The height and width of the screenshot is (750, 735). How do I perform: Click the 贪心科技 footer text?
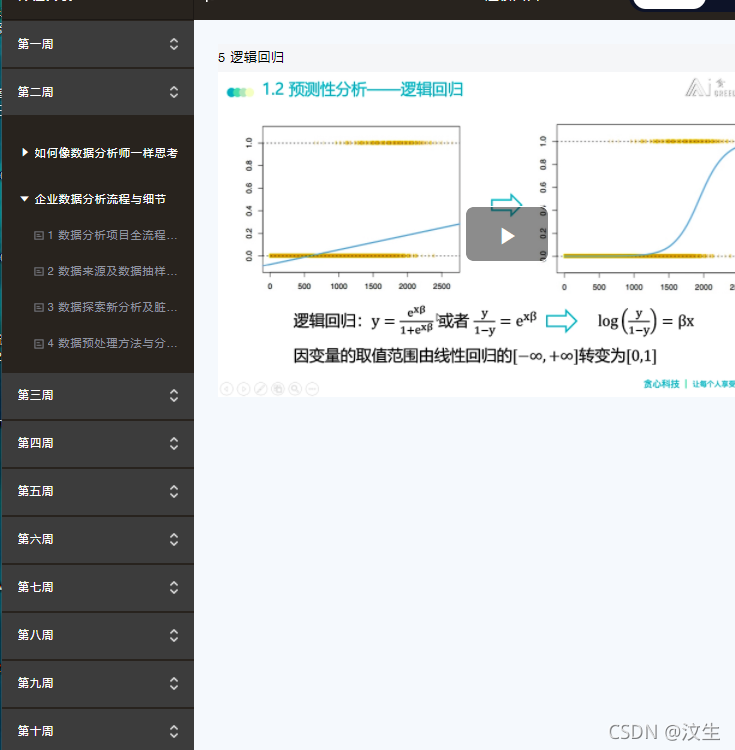pyautogui.click(x=661, y=384)
